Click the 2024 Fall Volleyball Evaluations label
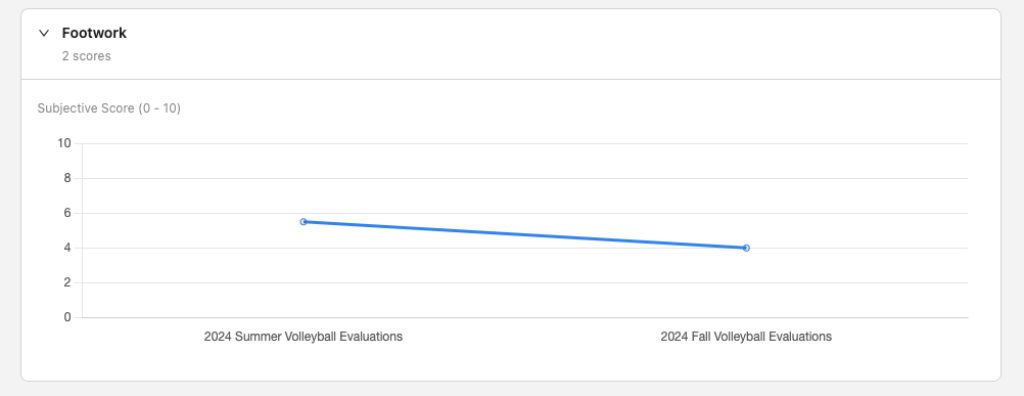The width and height of the screenshot is (1024, 396). point(746,337)
